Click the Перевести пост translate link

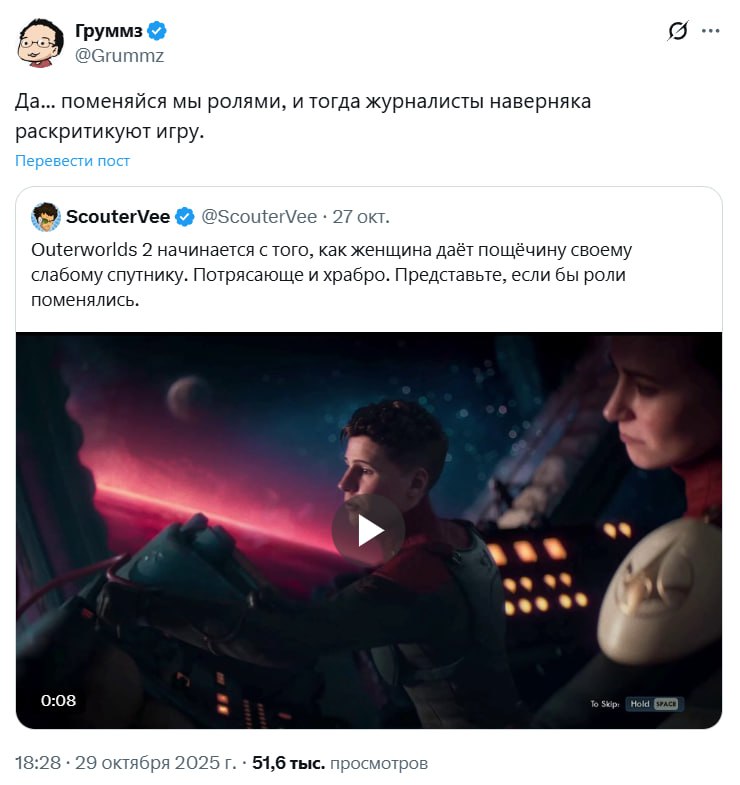[72, 161]
